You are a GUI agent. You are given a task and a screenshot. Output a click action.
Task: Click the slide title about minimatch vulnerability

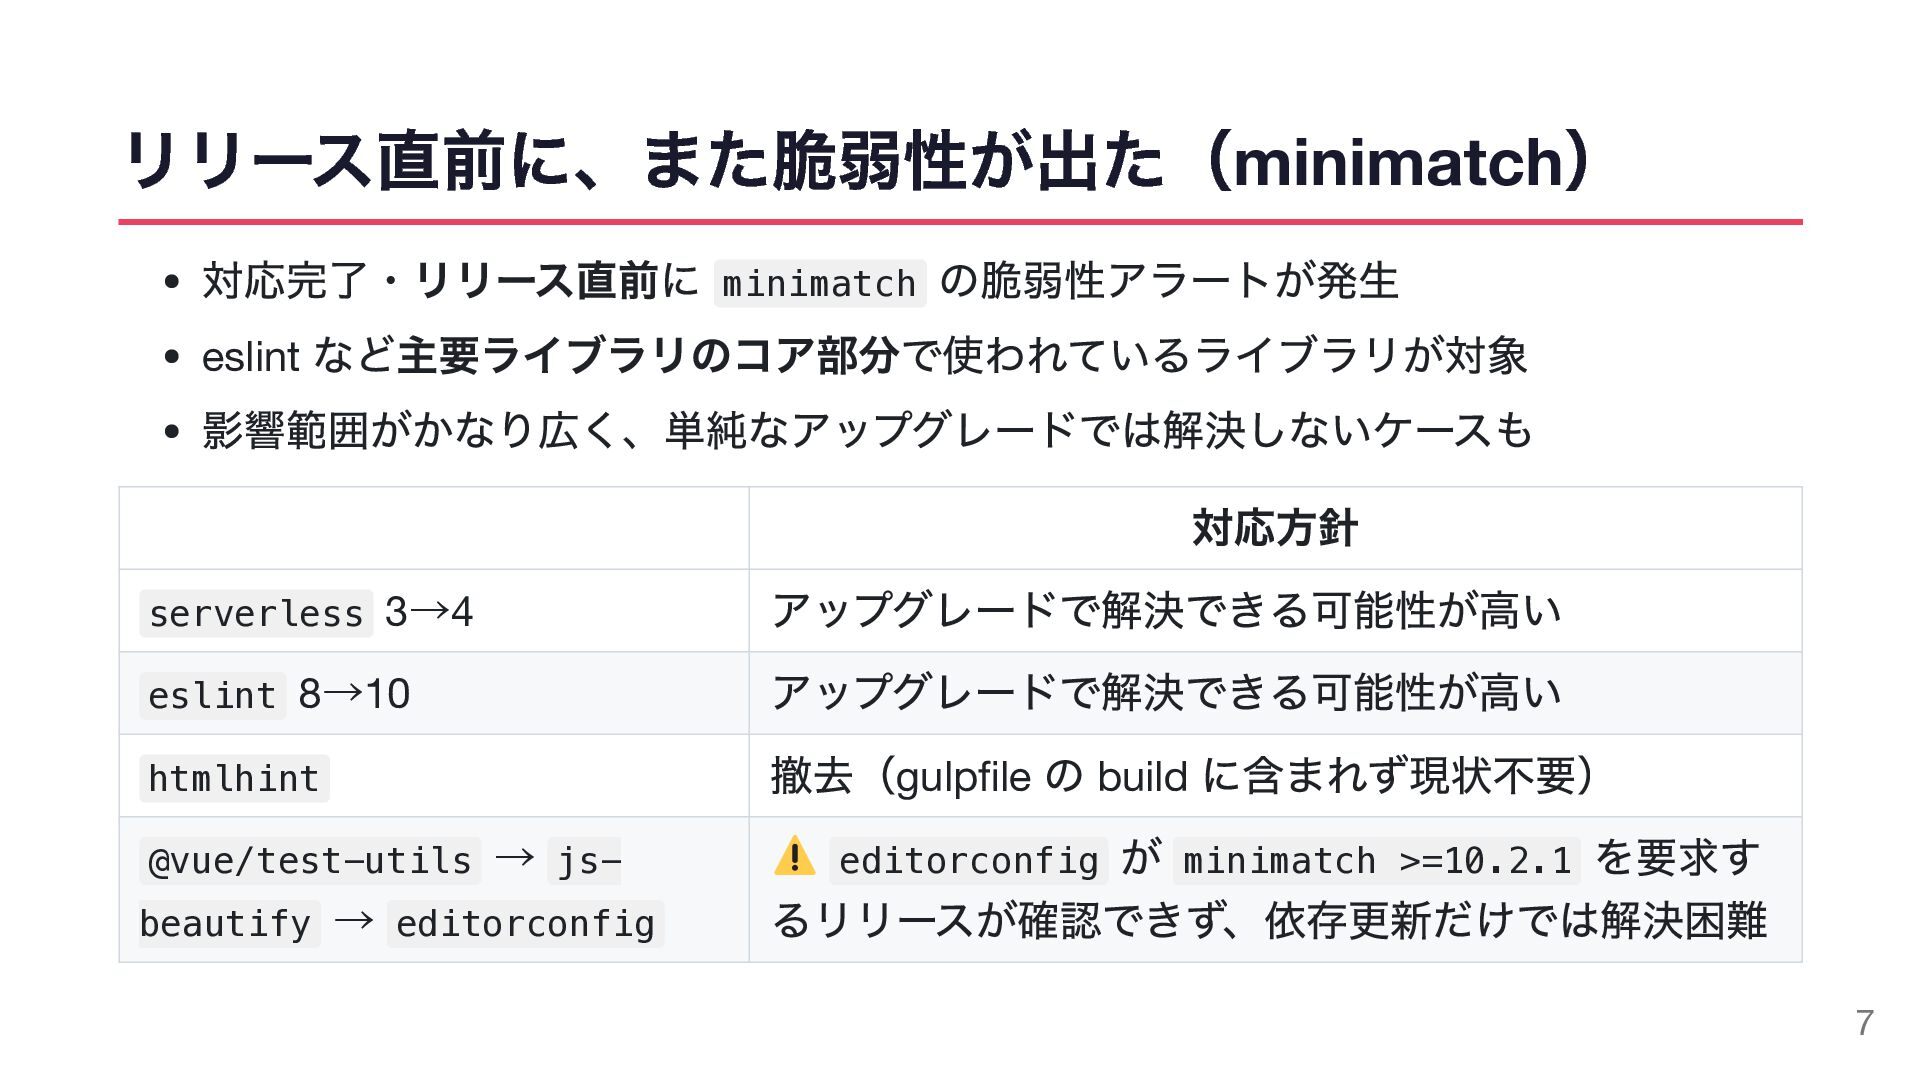(x=856, y=160)
